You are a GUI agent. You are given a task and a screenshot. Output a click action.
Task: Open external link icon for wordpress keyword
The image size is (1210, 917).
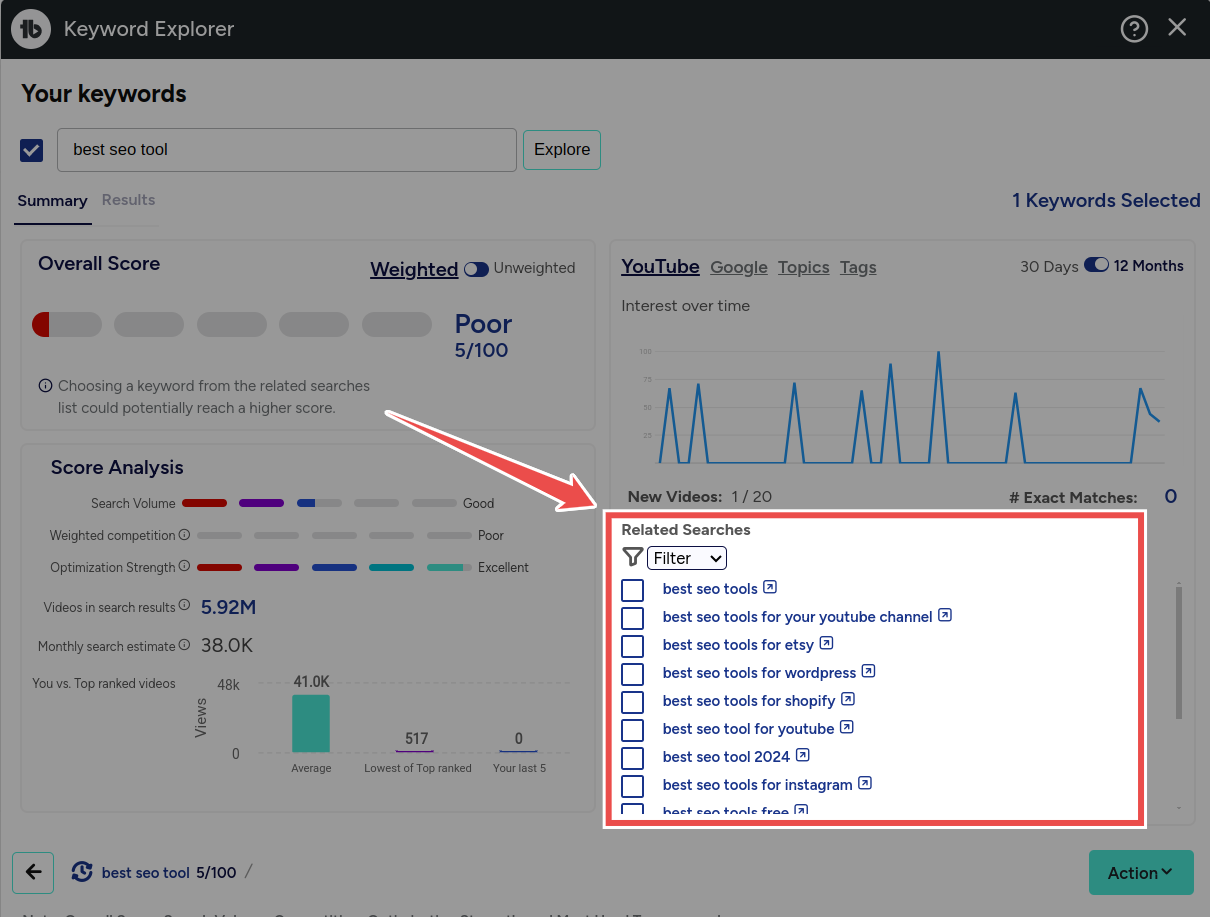tap(869, 671)
